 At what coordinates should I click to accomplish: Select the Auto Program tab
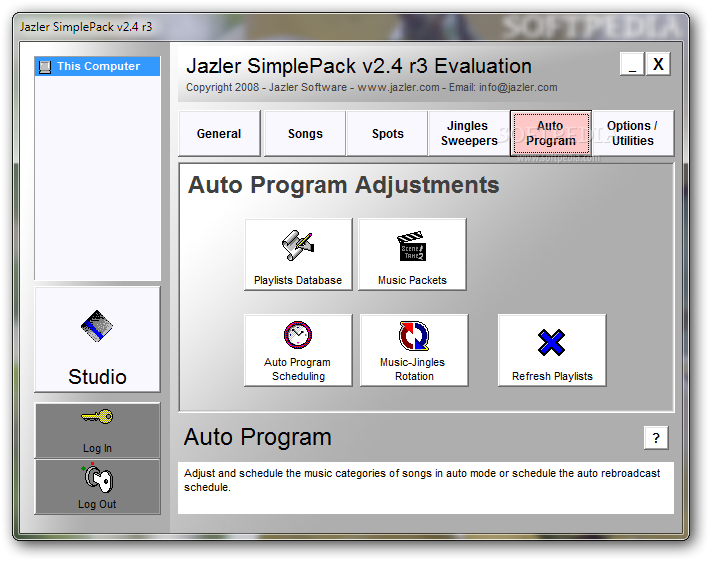tap(551, 134)
